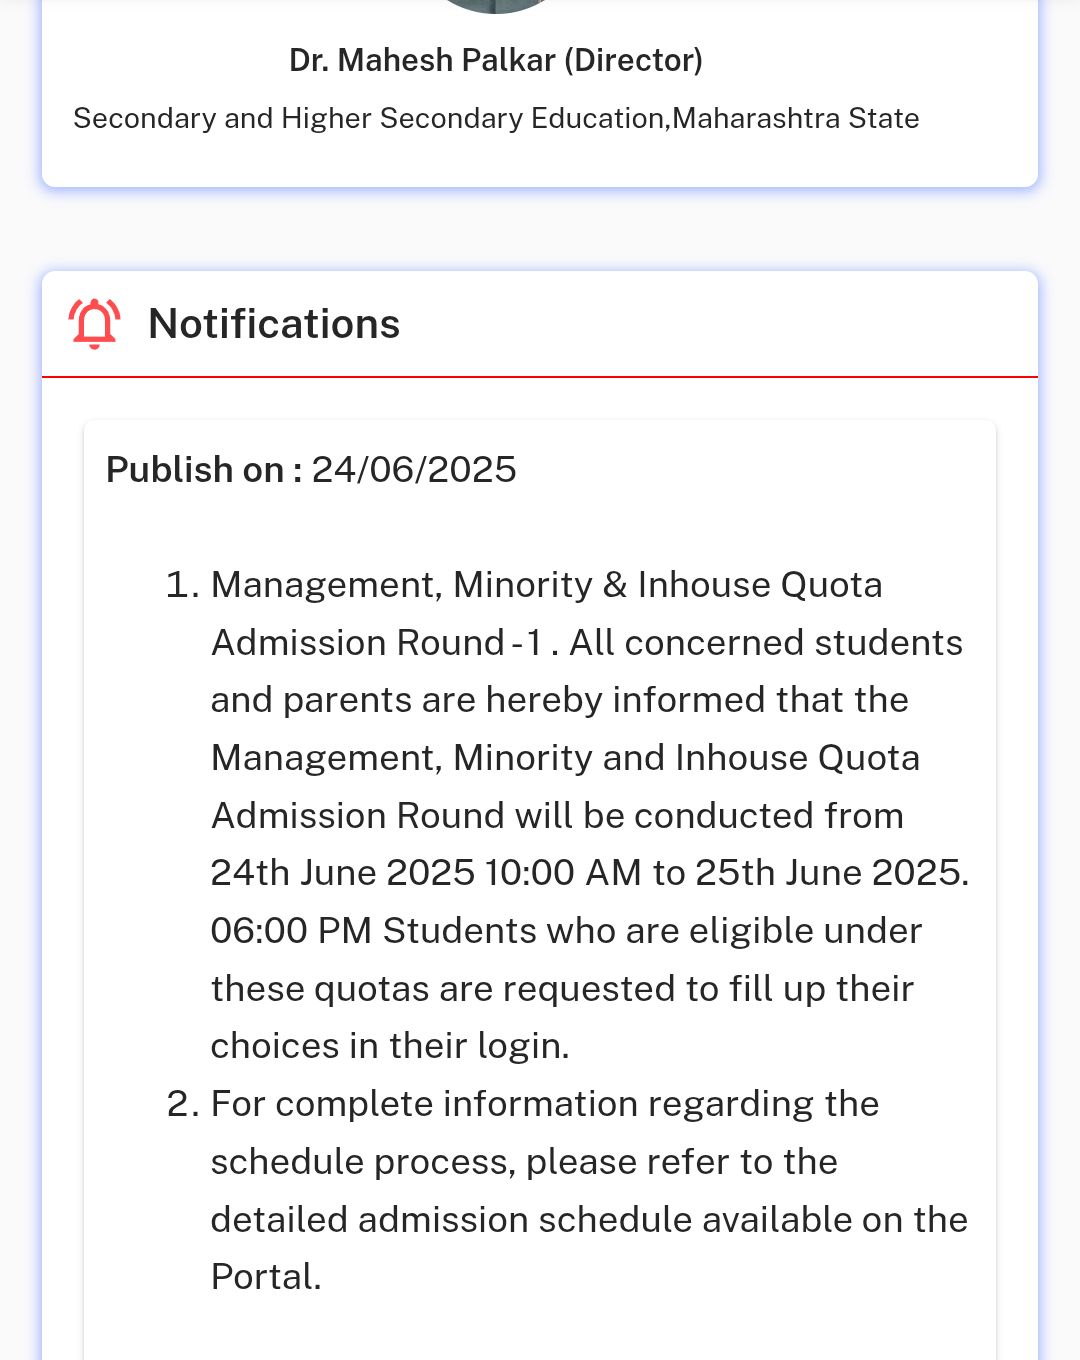Click the 06:00 PM closing time

[291, 931]
